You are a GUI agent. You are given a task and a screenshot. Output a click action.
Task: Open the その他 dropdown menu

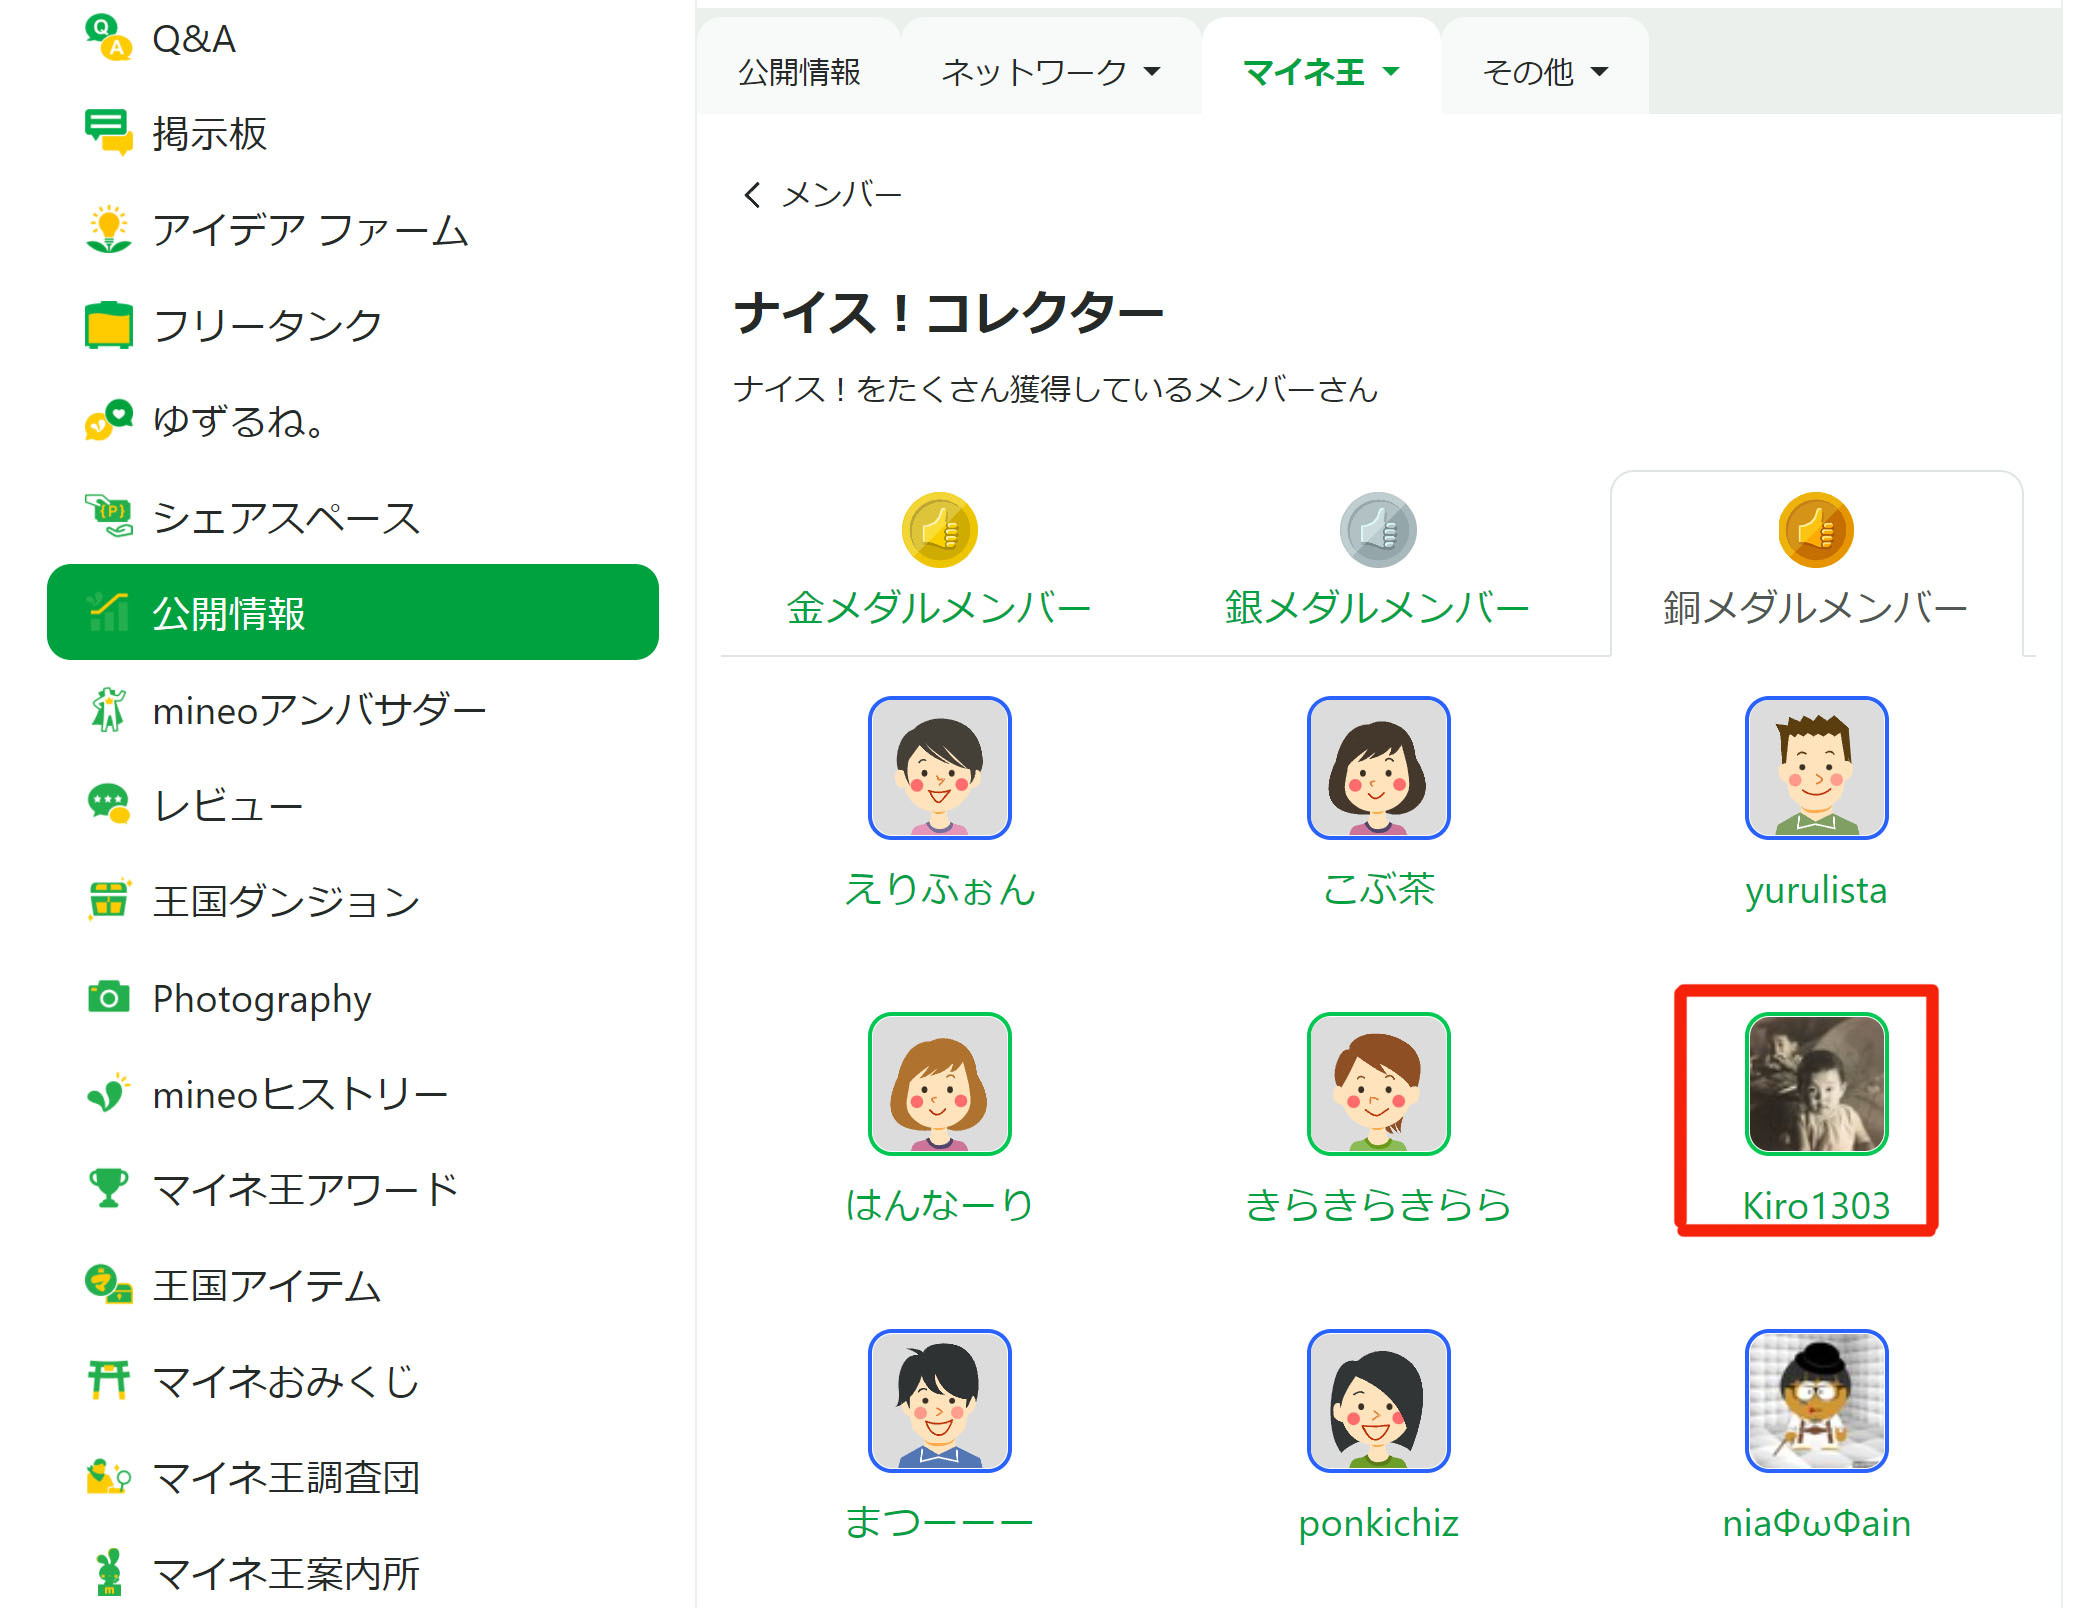(x=1544, y=72)
